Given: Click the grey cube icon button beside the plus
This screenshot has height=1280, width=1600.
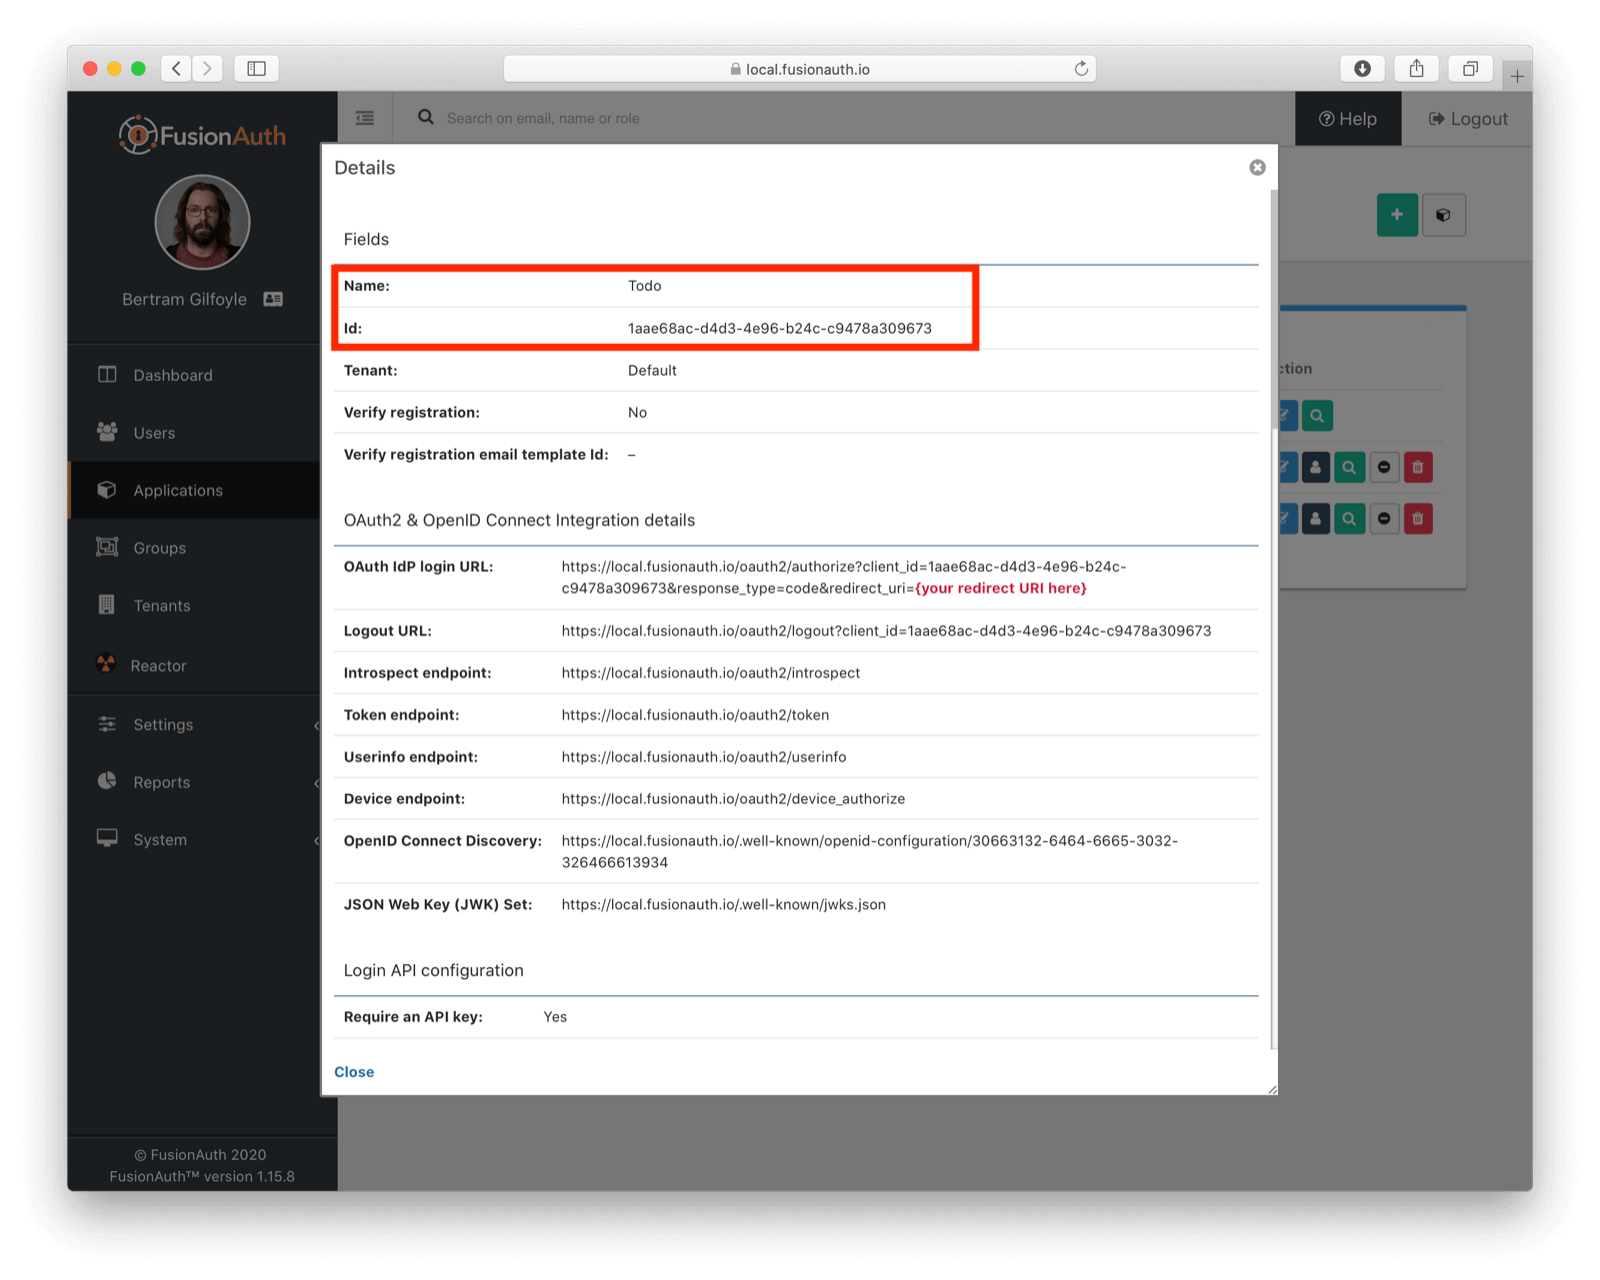Looking at the screenshot, I should [x=1443, y=215].
